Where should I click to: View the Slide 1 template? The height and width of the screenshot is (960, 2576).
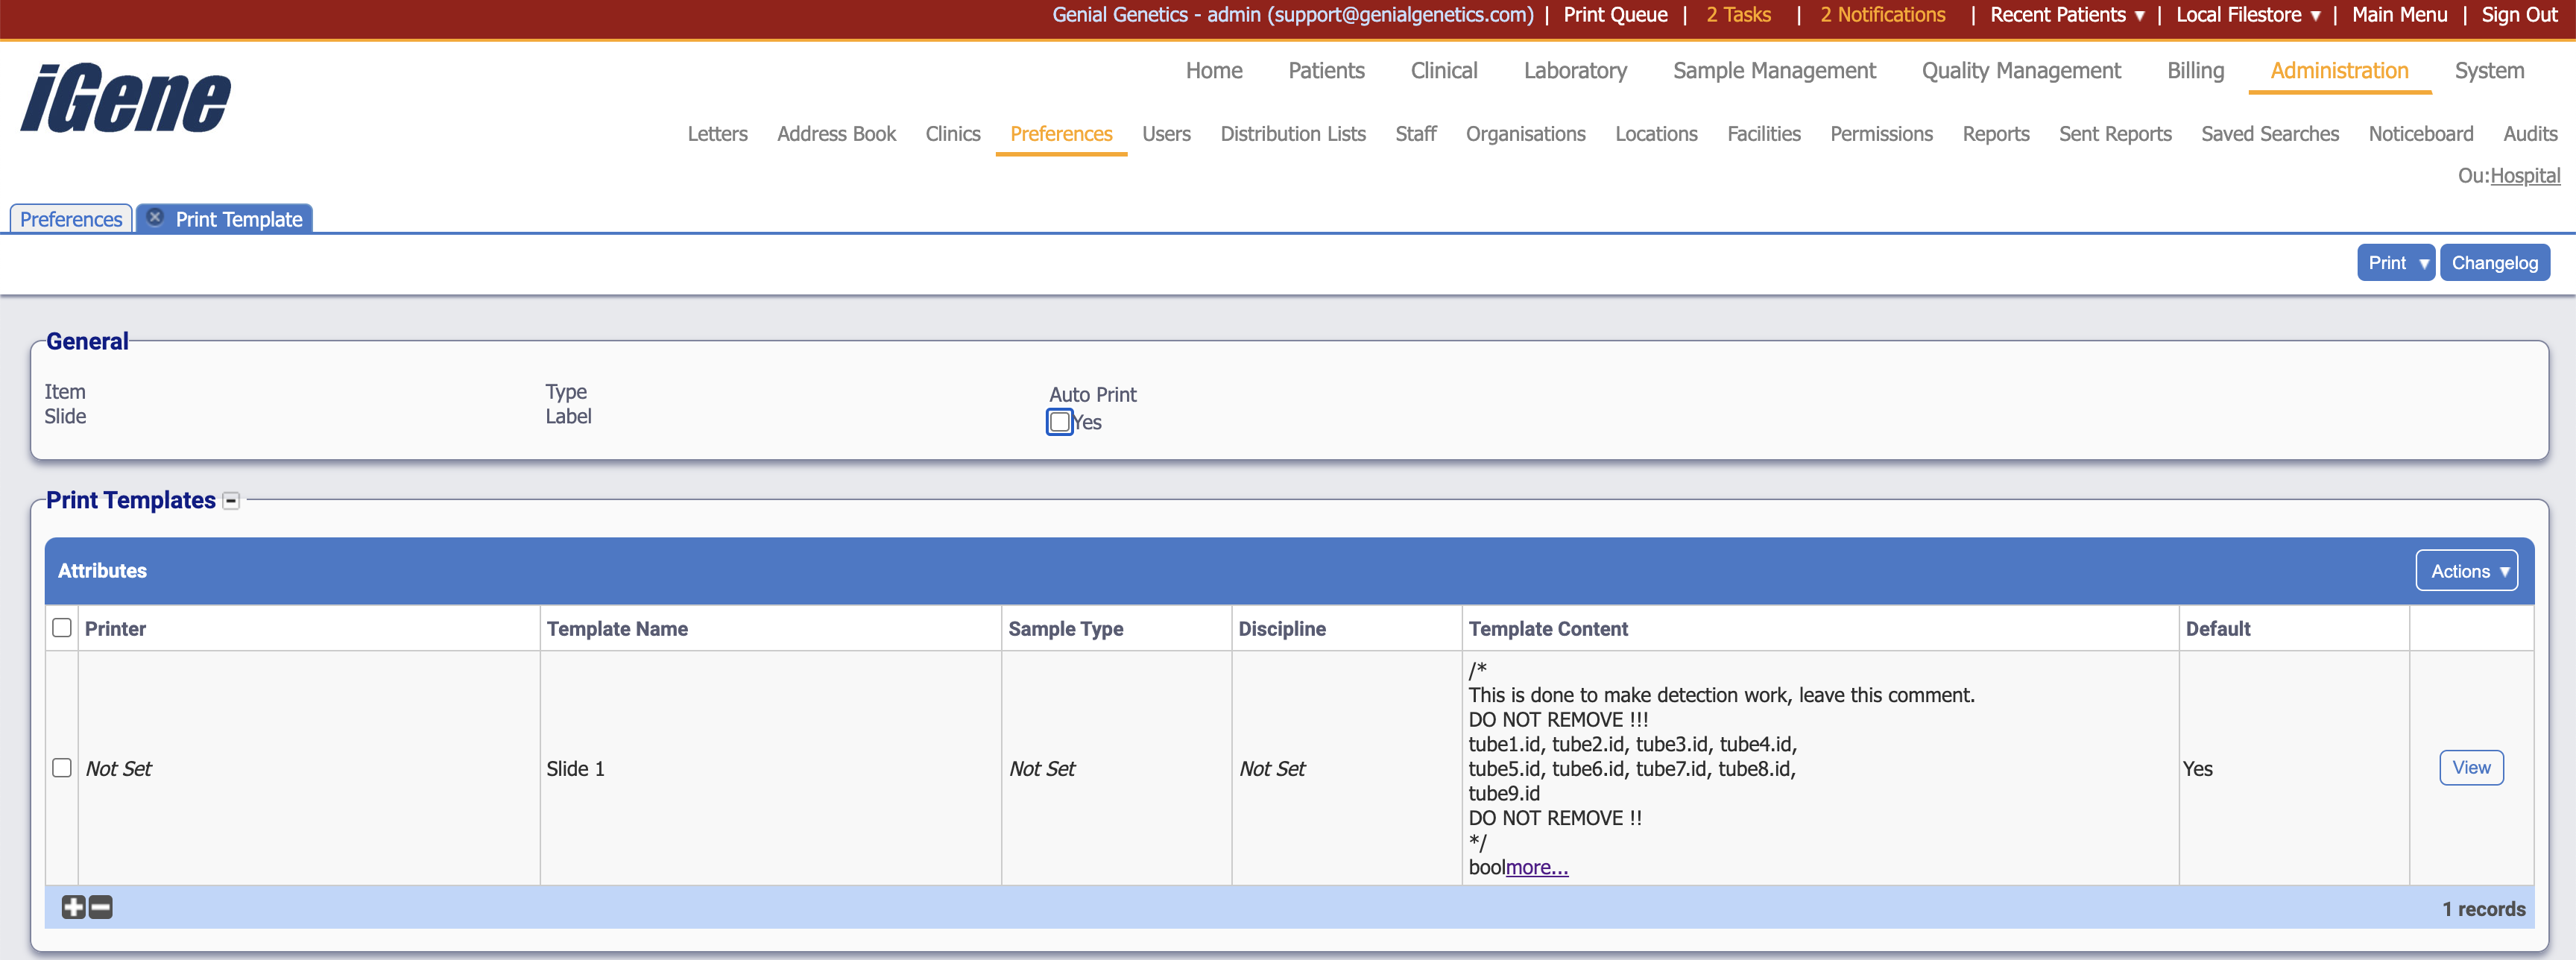tap(2470, 768)
